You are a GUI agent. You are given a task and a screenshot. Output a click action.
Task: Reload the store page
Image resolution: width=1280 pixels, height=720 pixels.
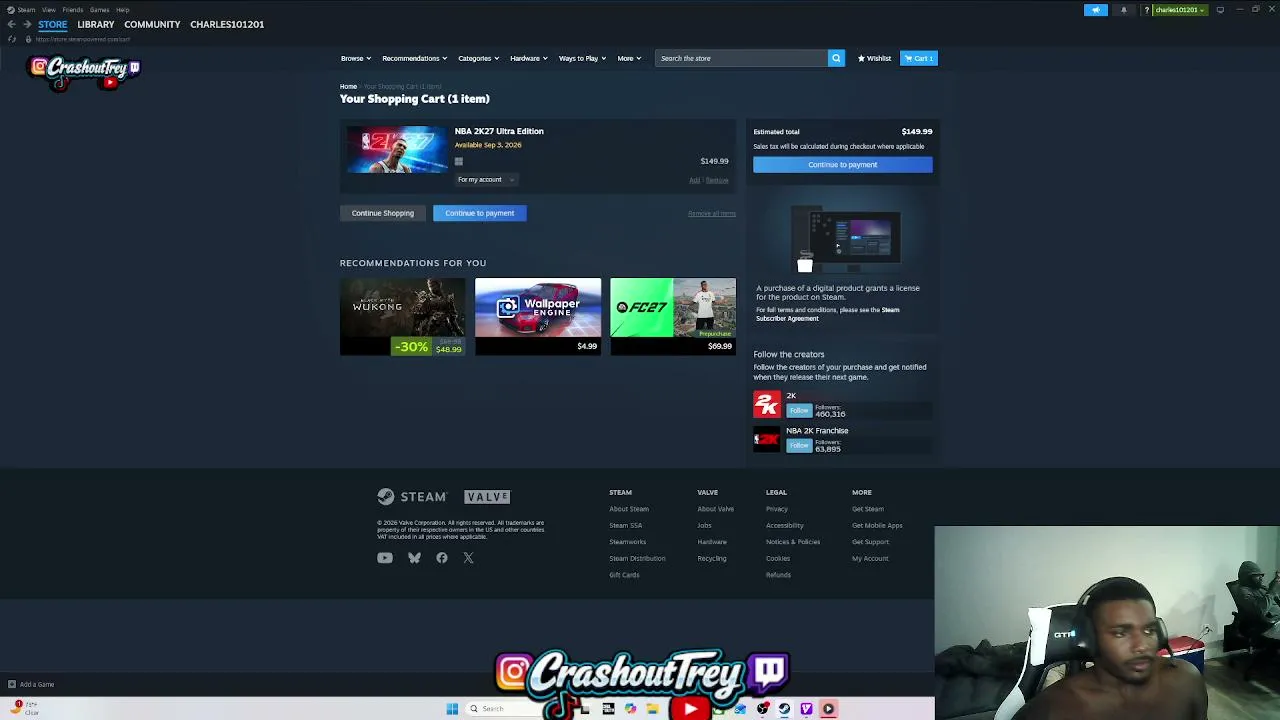point(12,39)
